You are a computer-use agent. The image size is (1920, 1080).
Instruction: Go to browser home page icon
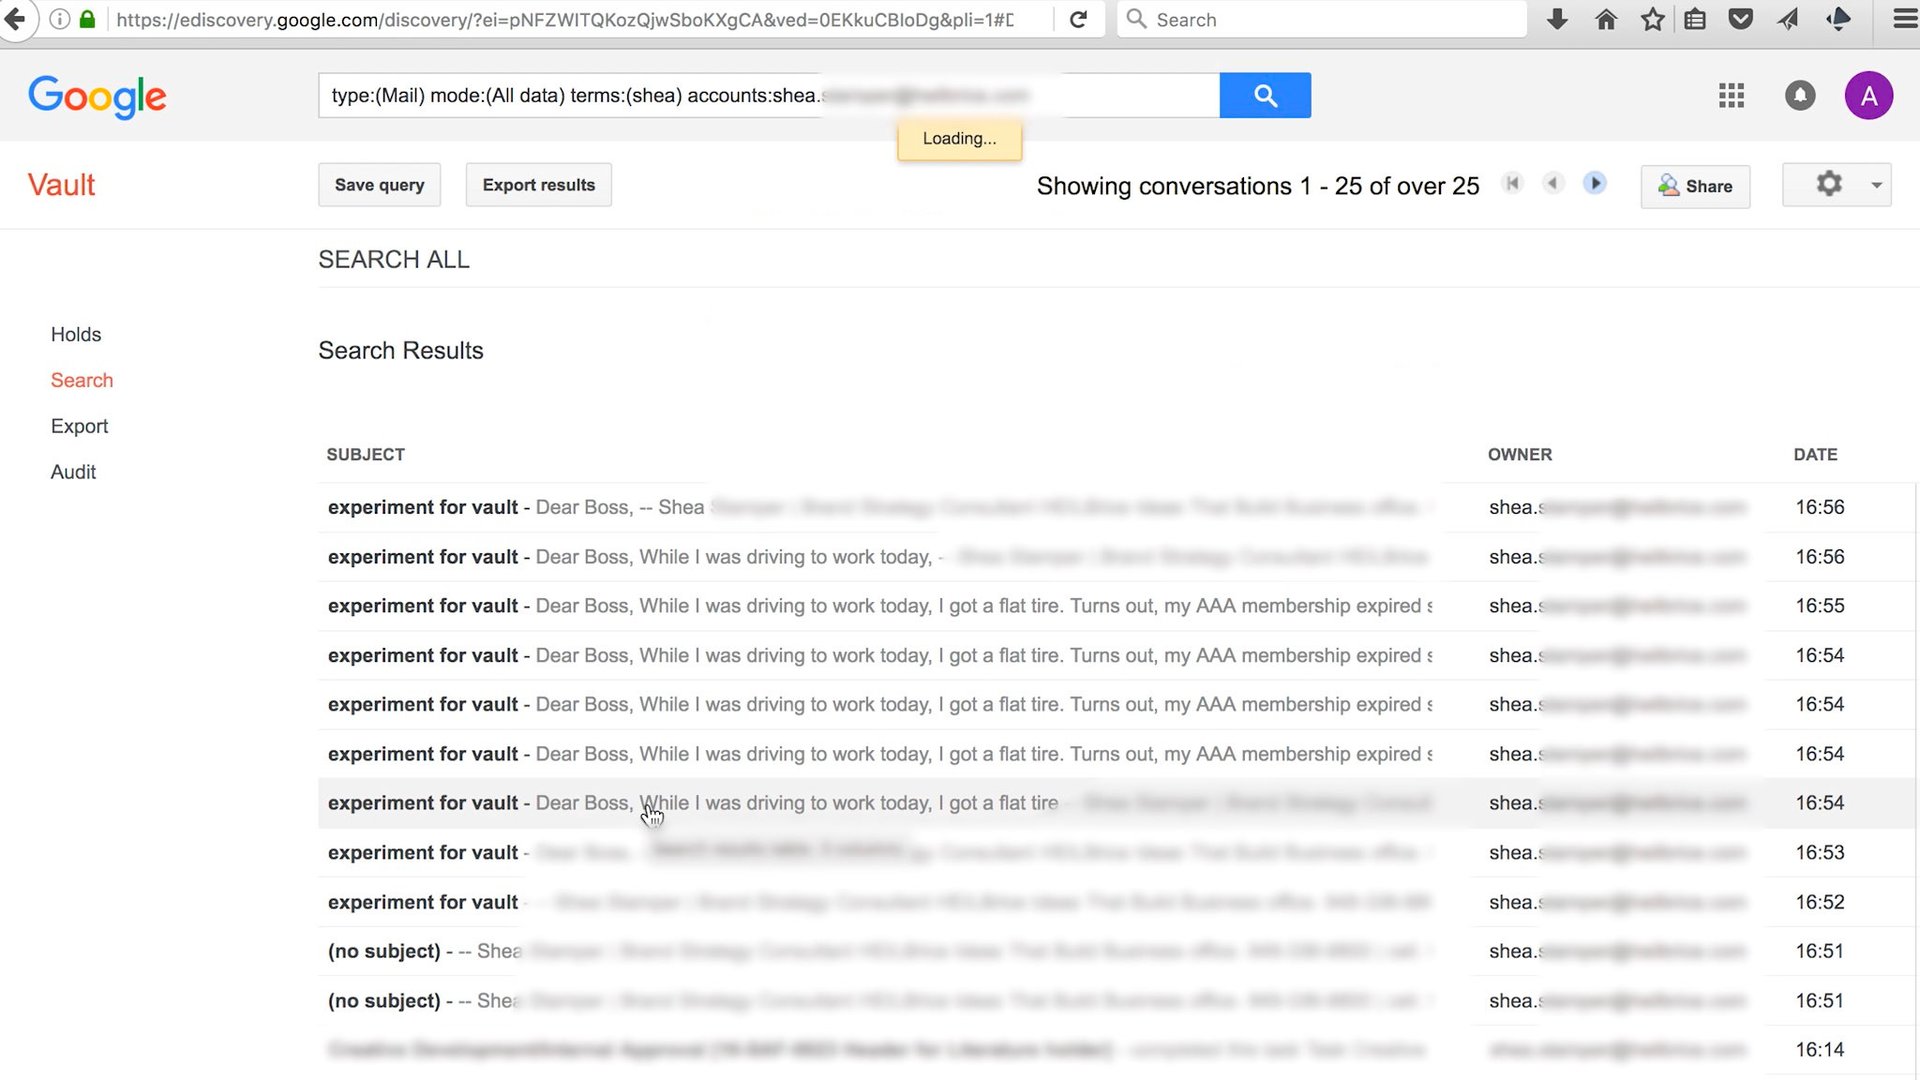pyautogui.click(x=1606, y=19)
